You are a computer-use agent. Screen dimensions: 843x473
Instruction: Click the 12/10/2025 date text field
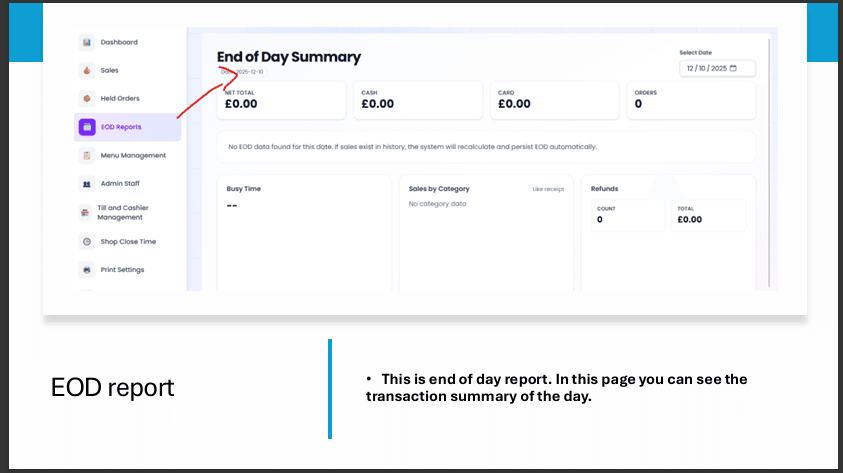click(x=705, y=69)
